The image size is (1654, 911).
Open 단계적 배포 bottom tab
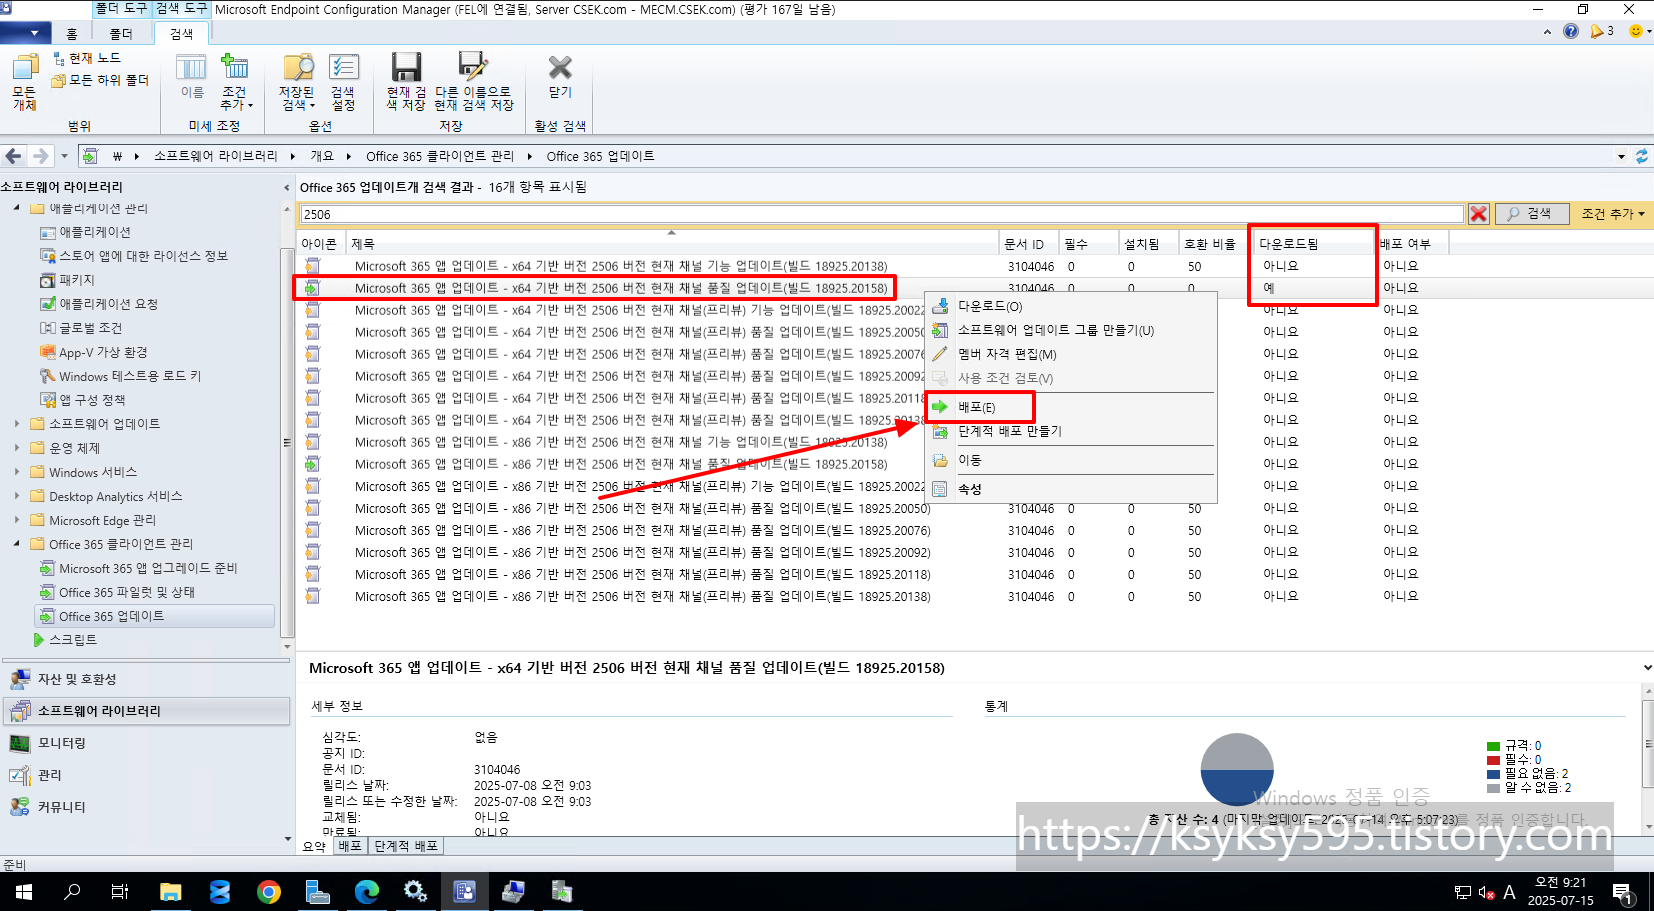click(406, 846)
